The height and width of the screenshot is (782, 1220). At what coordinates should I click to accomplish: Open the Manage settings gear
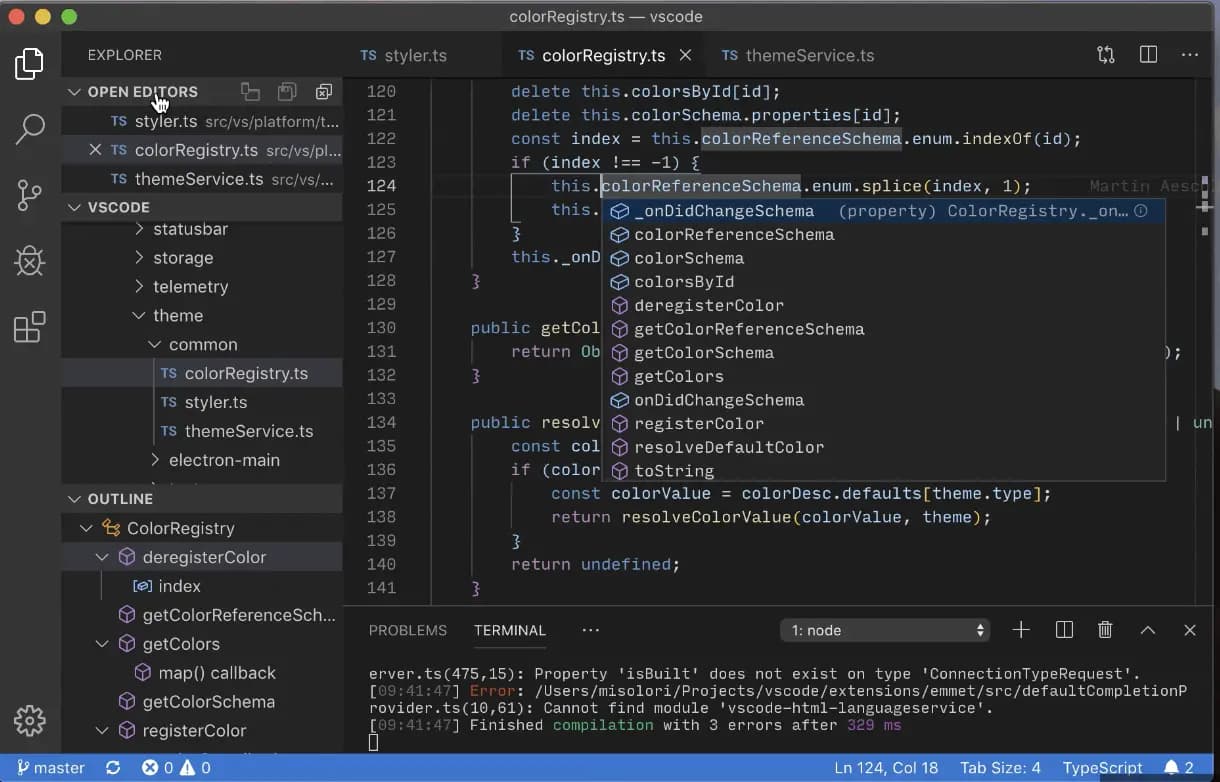click(29, 720)
